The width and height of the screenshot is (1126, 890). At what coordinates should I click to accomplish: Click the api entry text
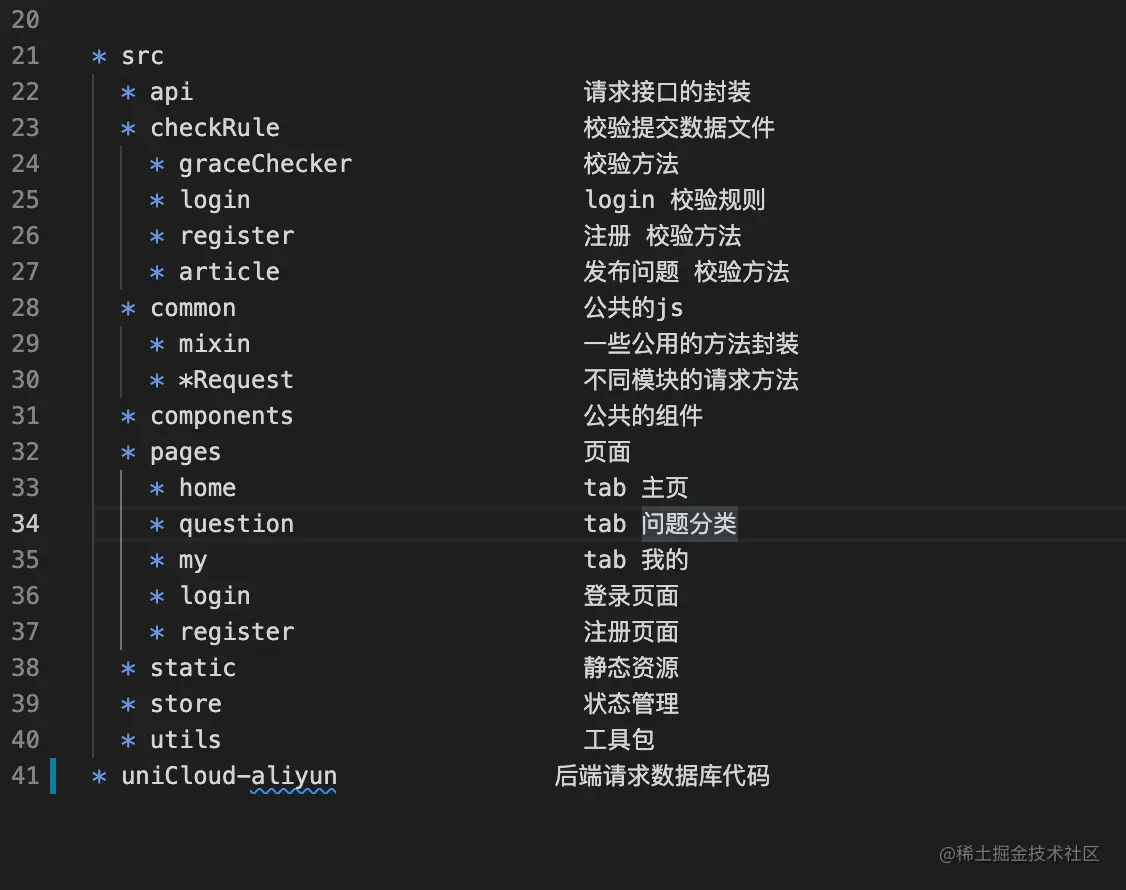coord(171,92)
